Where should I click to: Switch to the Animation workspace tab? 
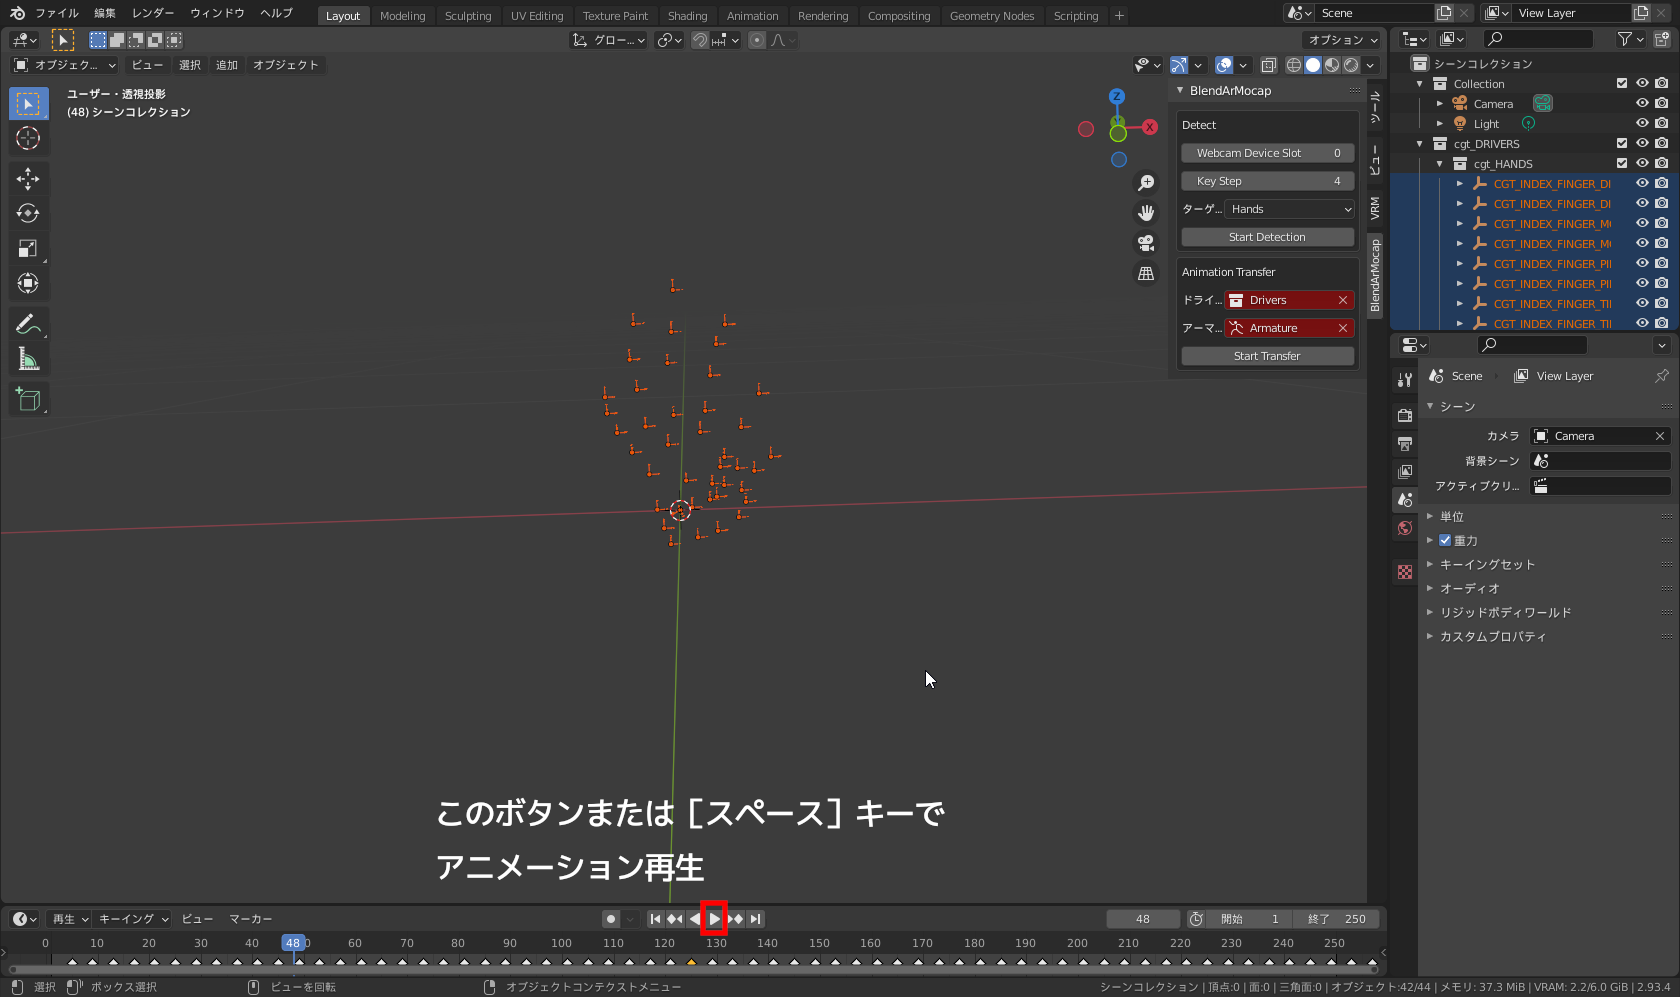(x=752, y=16)
